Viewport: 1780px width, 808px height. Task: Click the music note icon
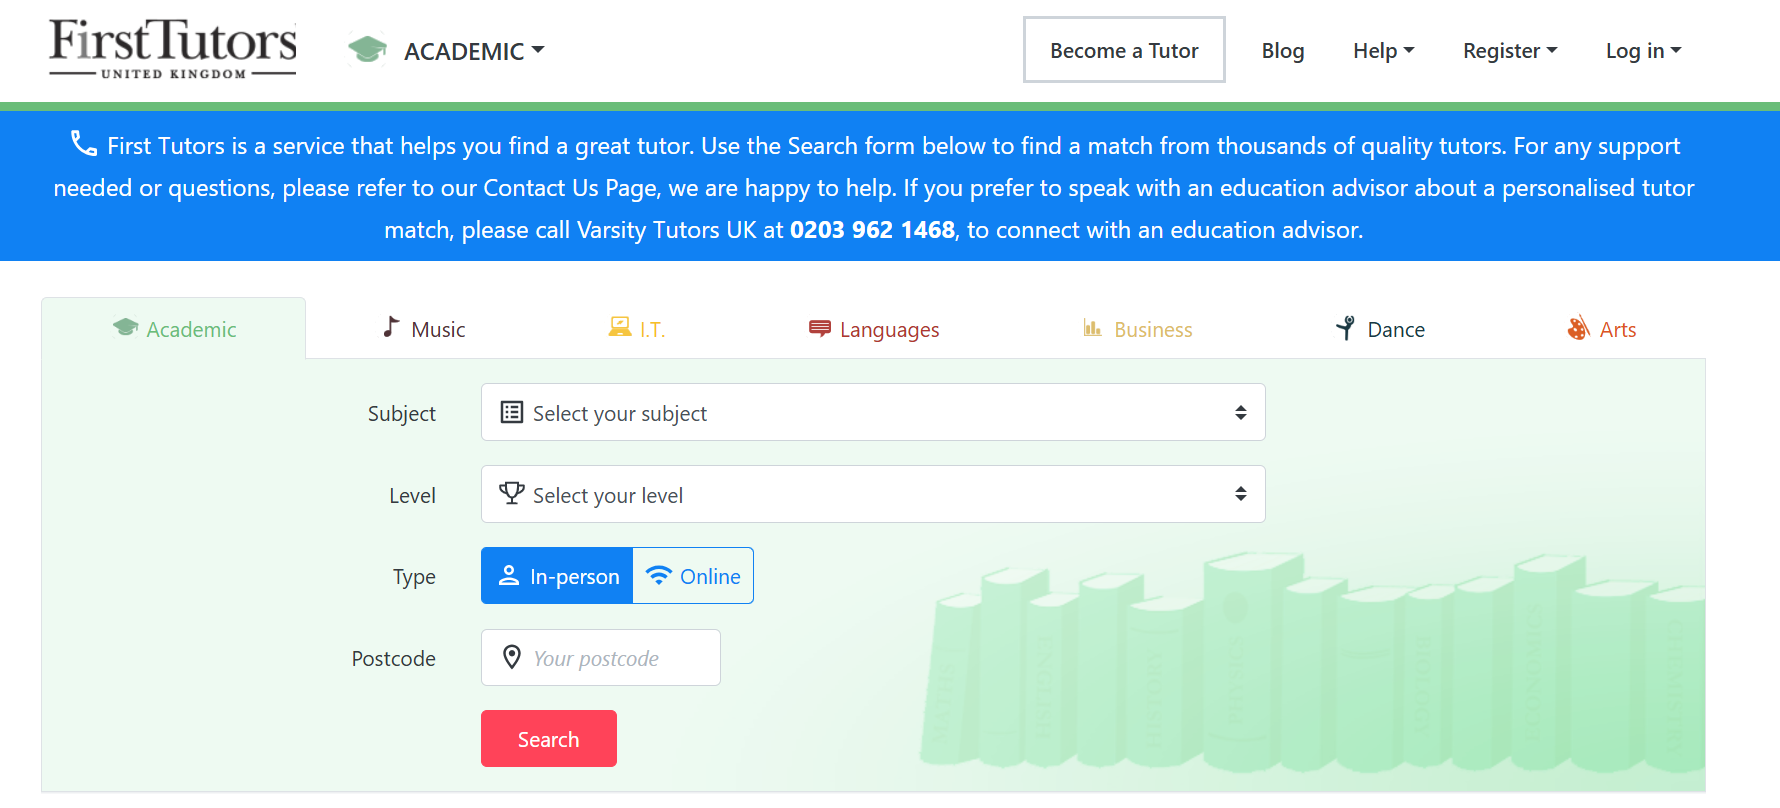pos(391,327)
